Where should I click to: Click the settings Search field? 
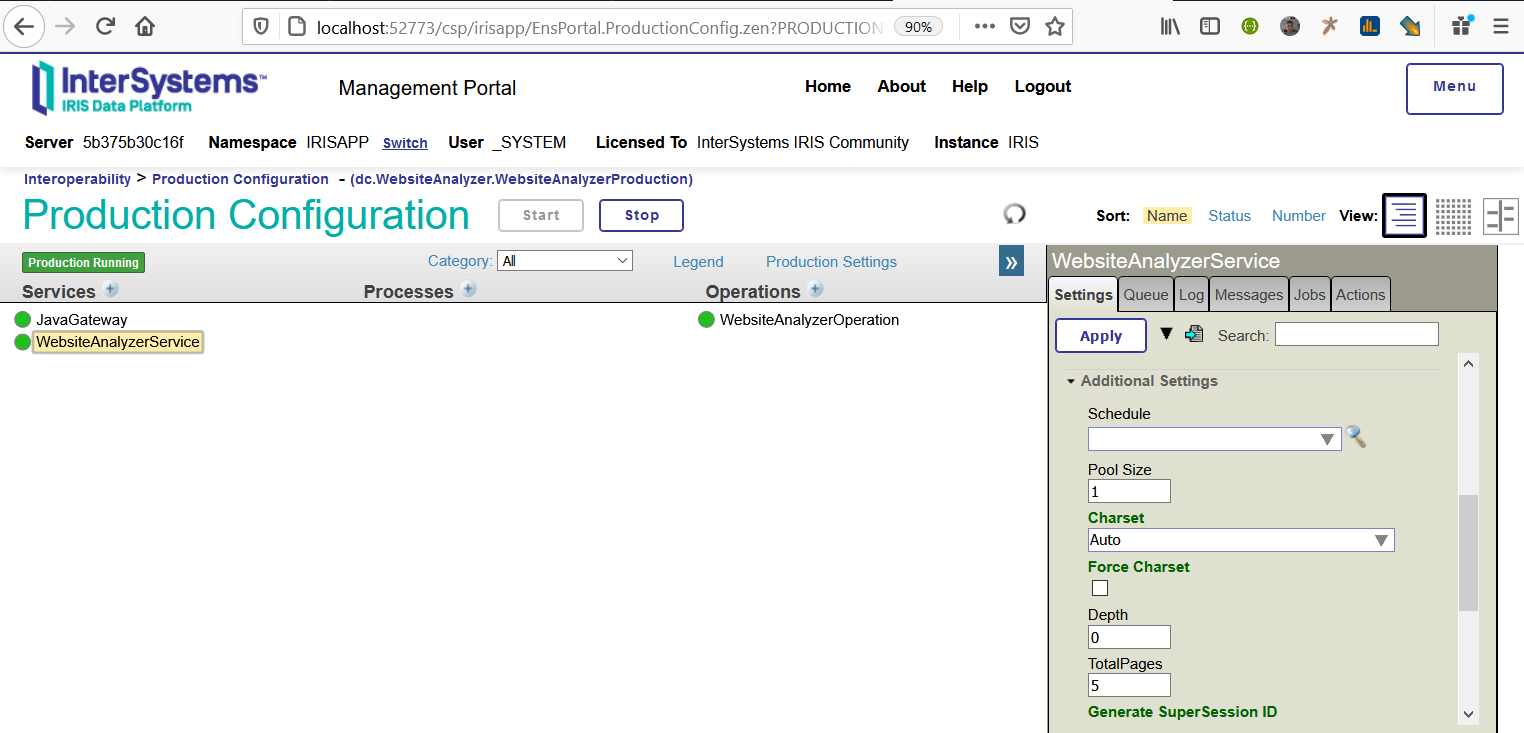(x=1356, y=334)
